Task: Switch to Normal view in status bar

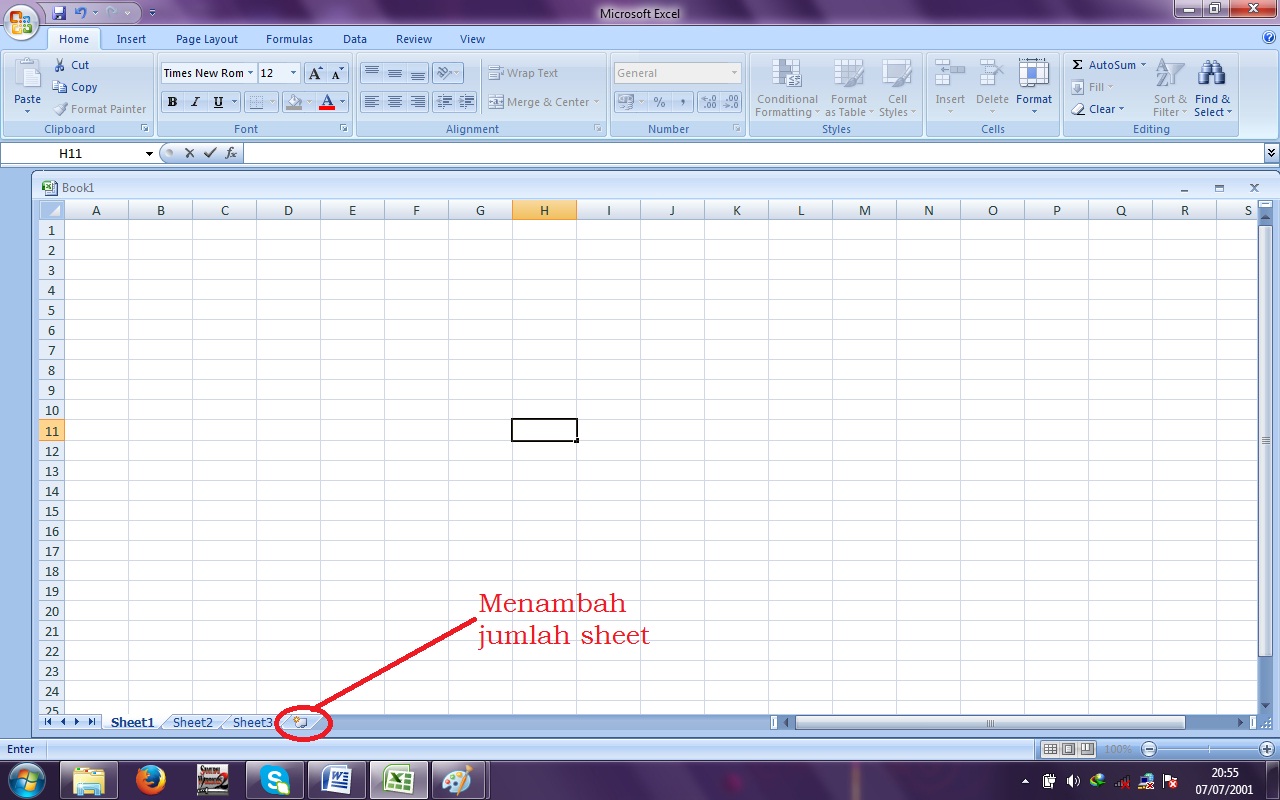Action: click(1050, 749)
